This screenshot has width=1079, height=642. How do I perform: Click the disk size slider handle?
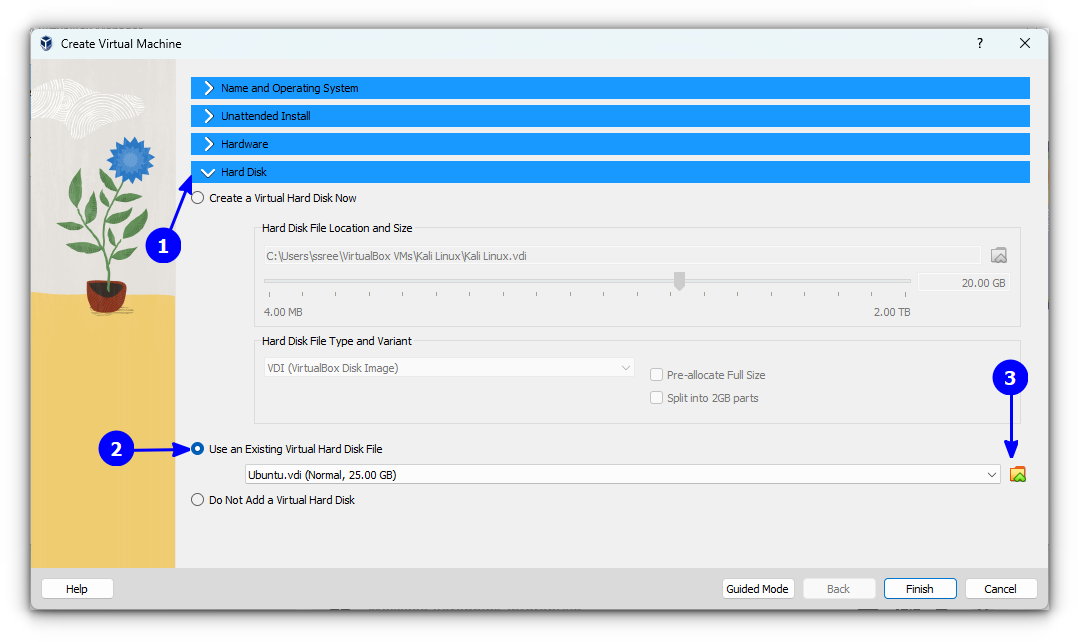coord(679,282)
